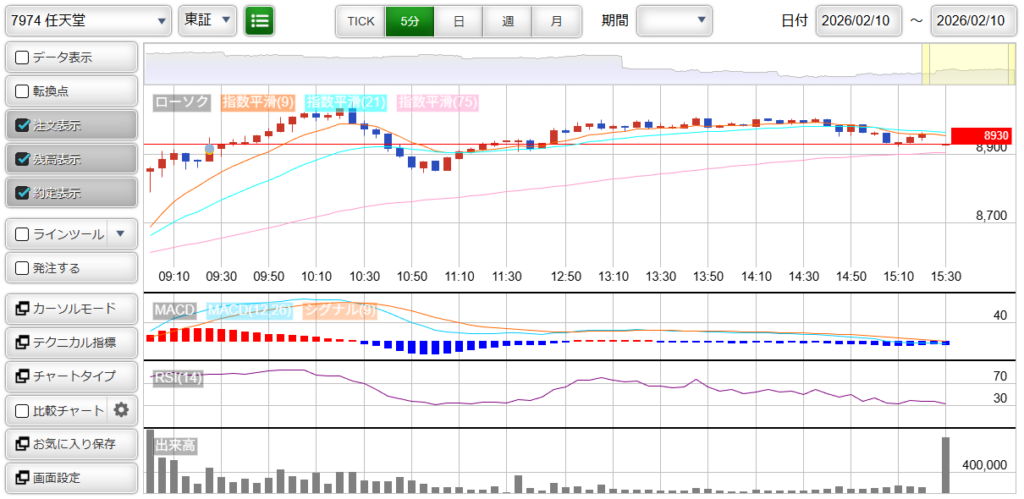Switch to the TICK timeframe tab
This screenshot has width=1024, height=499.
point(360,20)
